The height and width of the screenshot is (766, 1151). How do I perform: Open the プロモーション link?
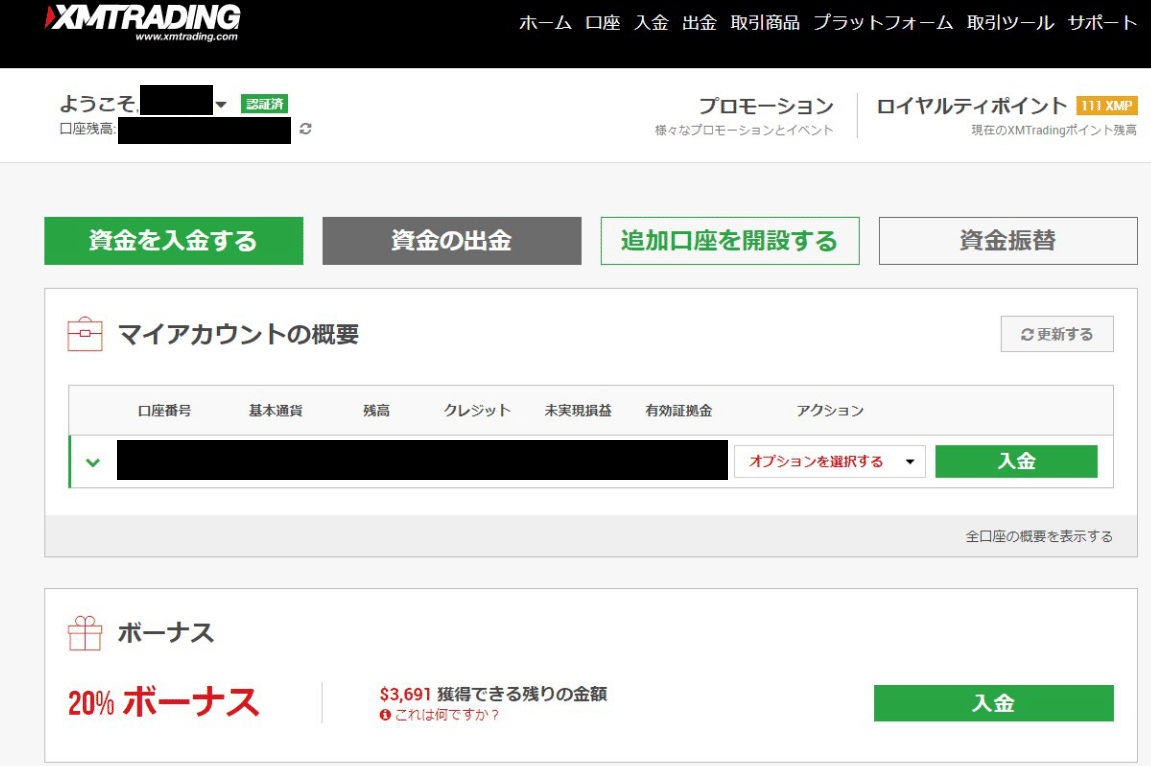tap(766, 106)
